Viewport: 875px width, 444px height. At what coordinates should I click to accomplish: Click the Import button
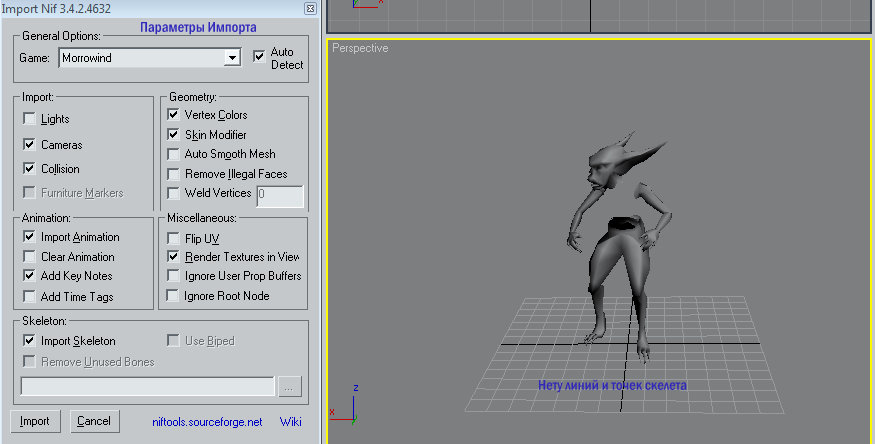[x=35, y=421]
